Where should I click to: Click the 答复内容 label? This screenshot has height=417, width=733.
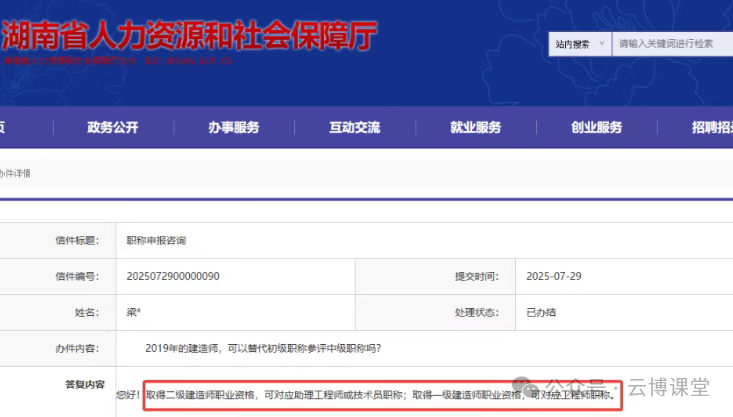pos(85,384)
